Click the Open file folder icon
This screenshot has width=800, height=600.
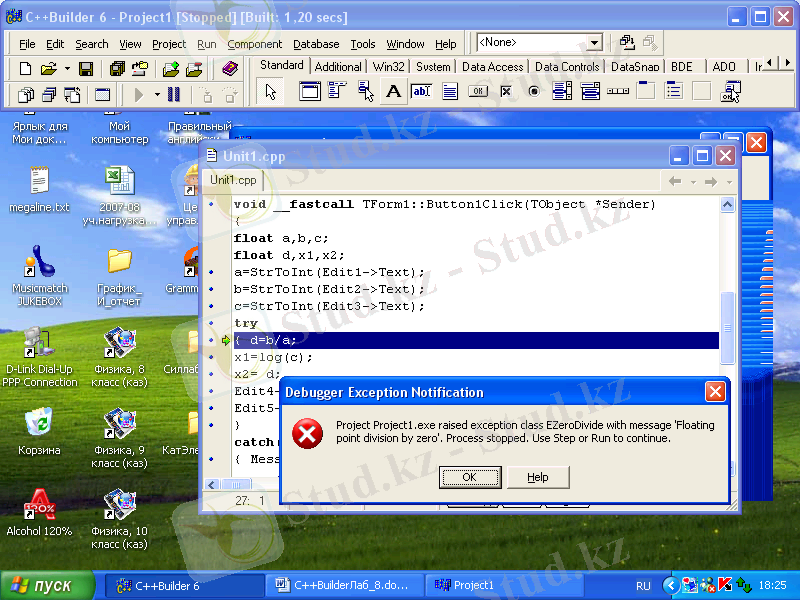[49, 68]
